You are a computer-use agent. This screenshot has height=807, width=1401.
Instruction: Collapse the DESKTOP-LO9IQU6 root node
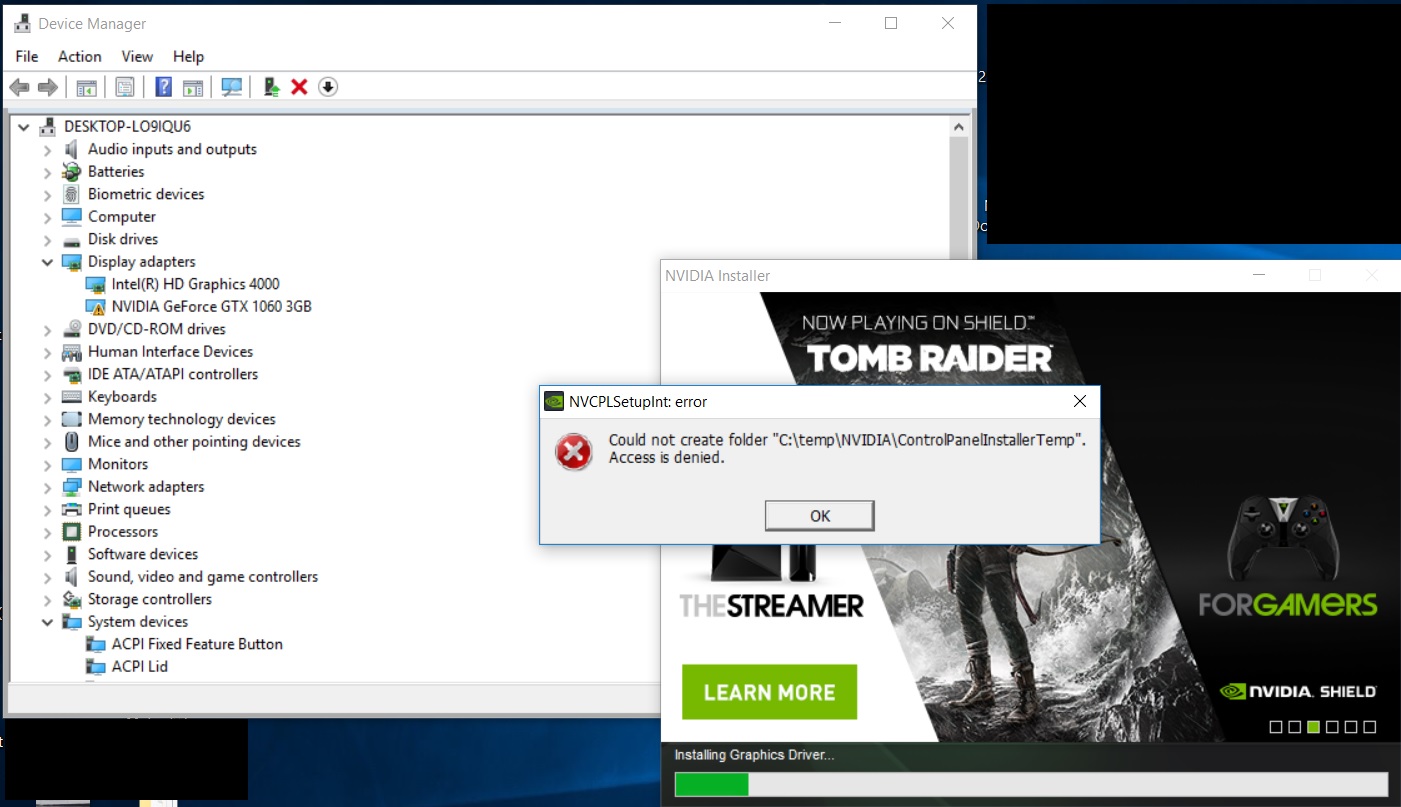[23, 127]
